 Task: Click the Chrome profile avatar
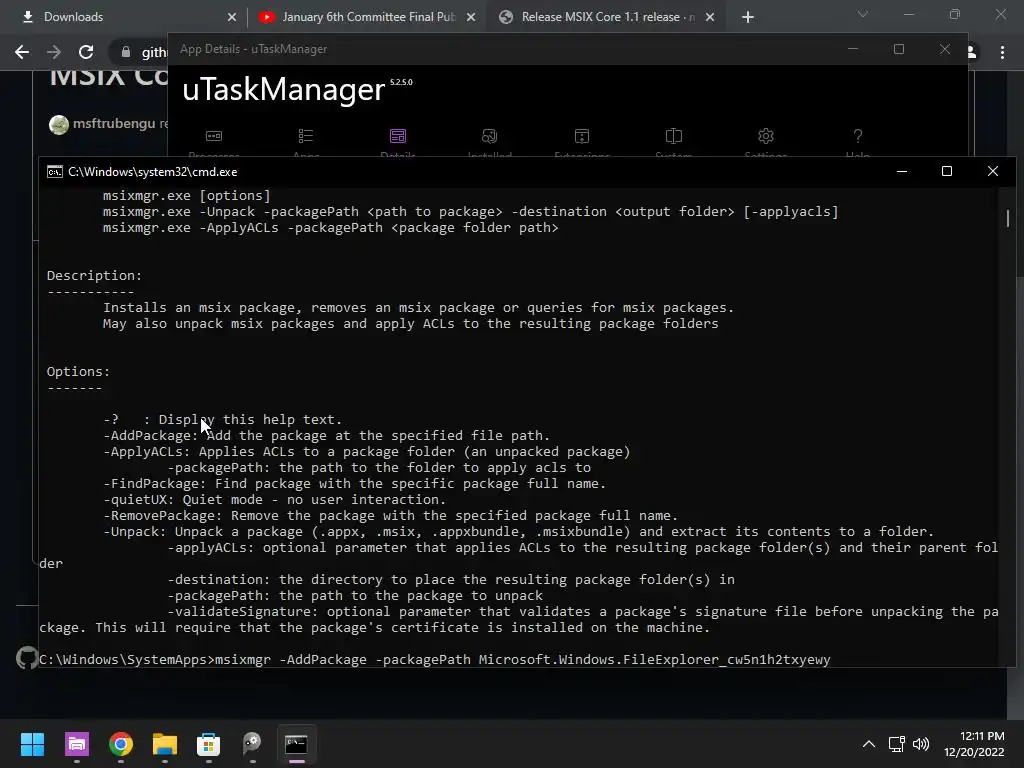[x=972, y=52]
